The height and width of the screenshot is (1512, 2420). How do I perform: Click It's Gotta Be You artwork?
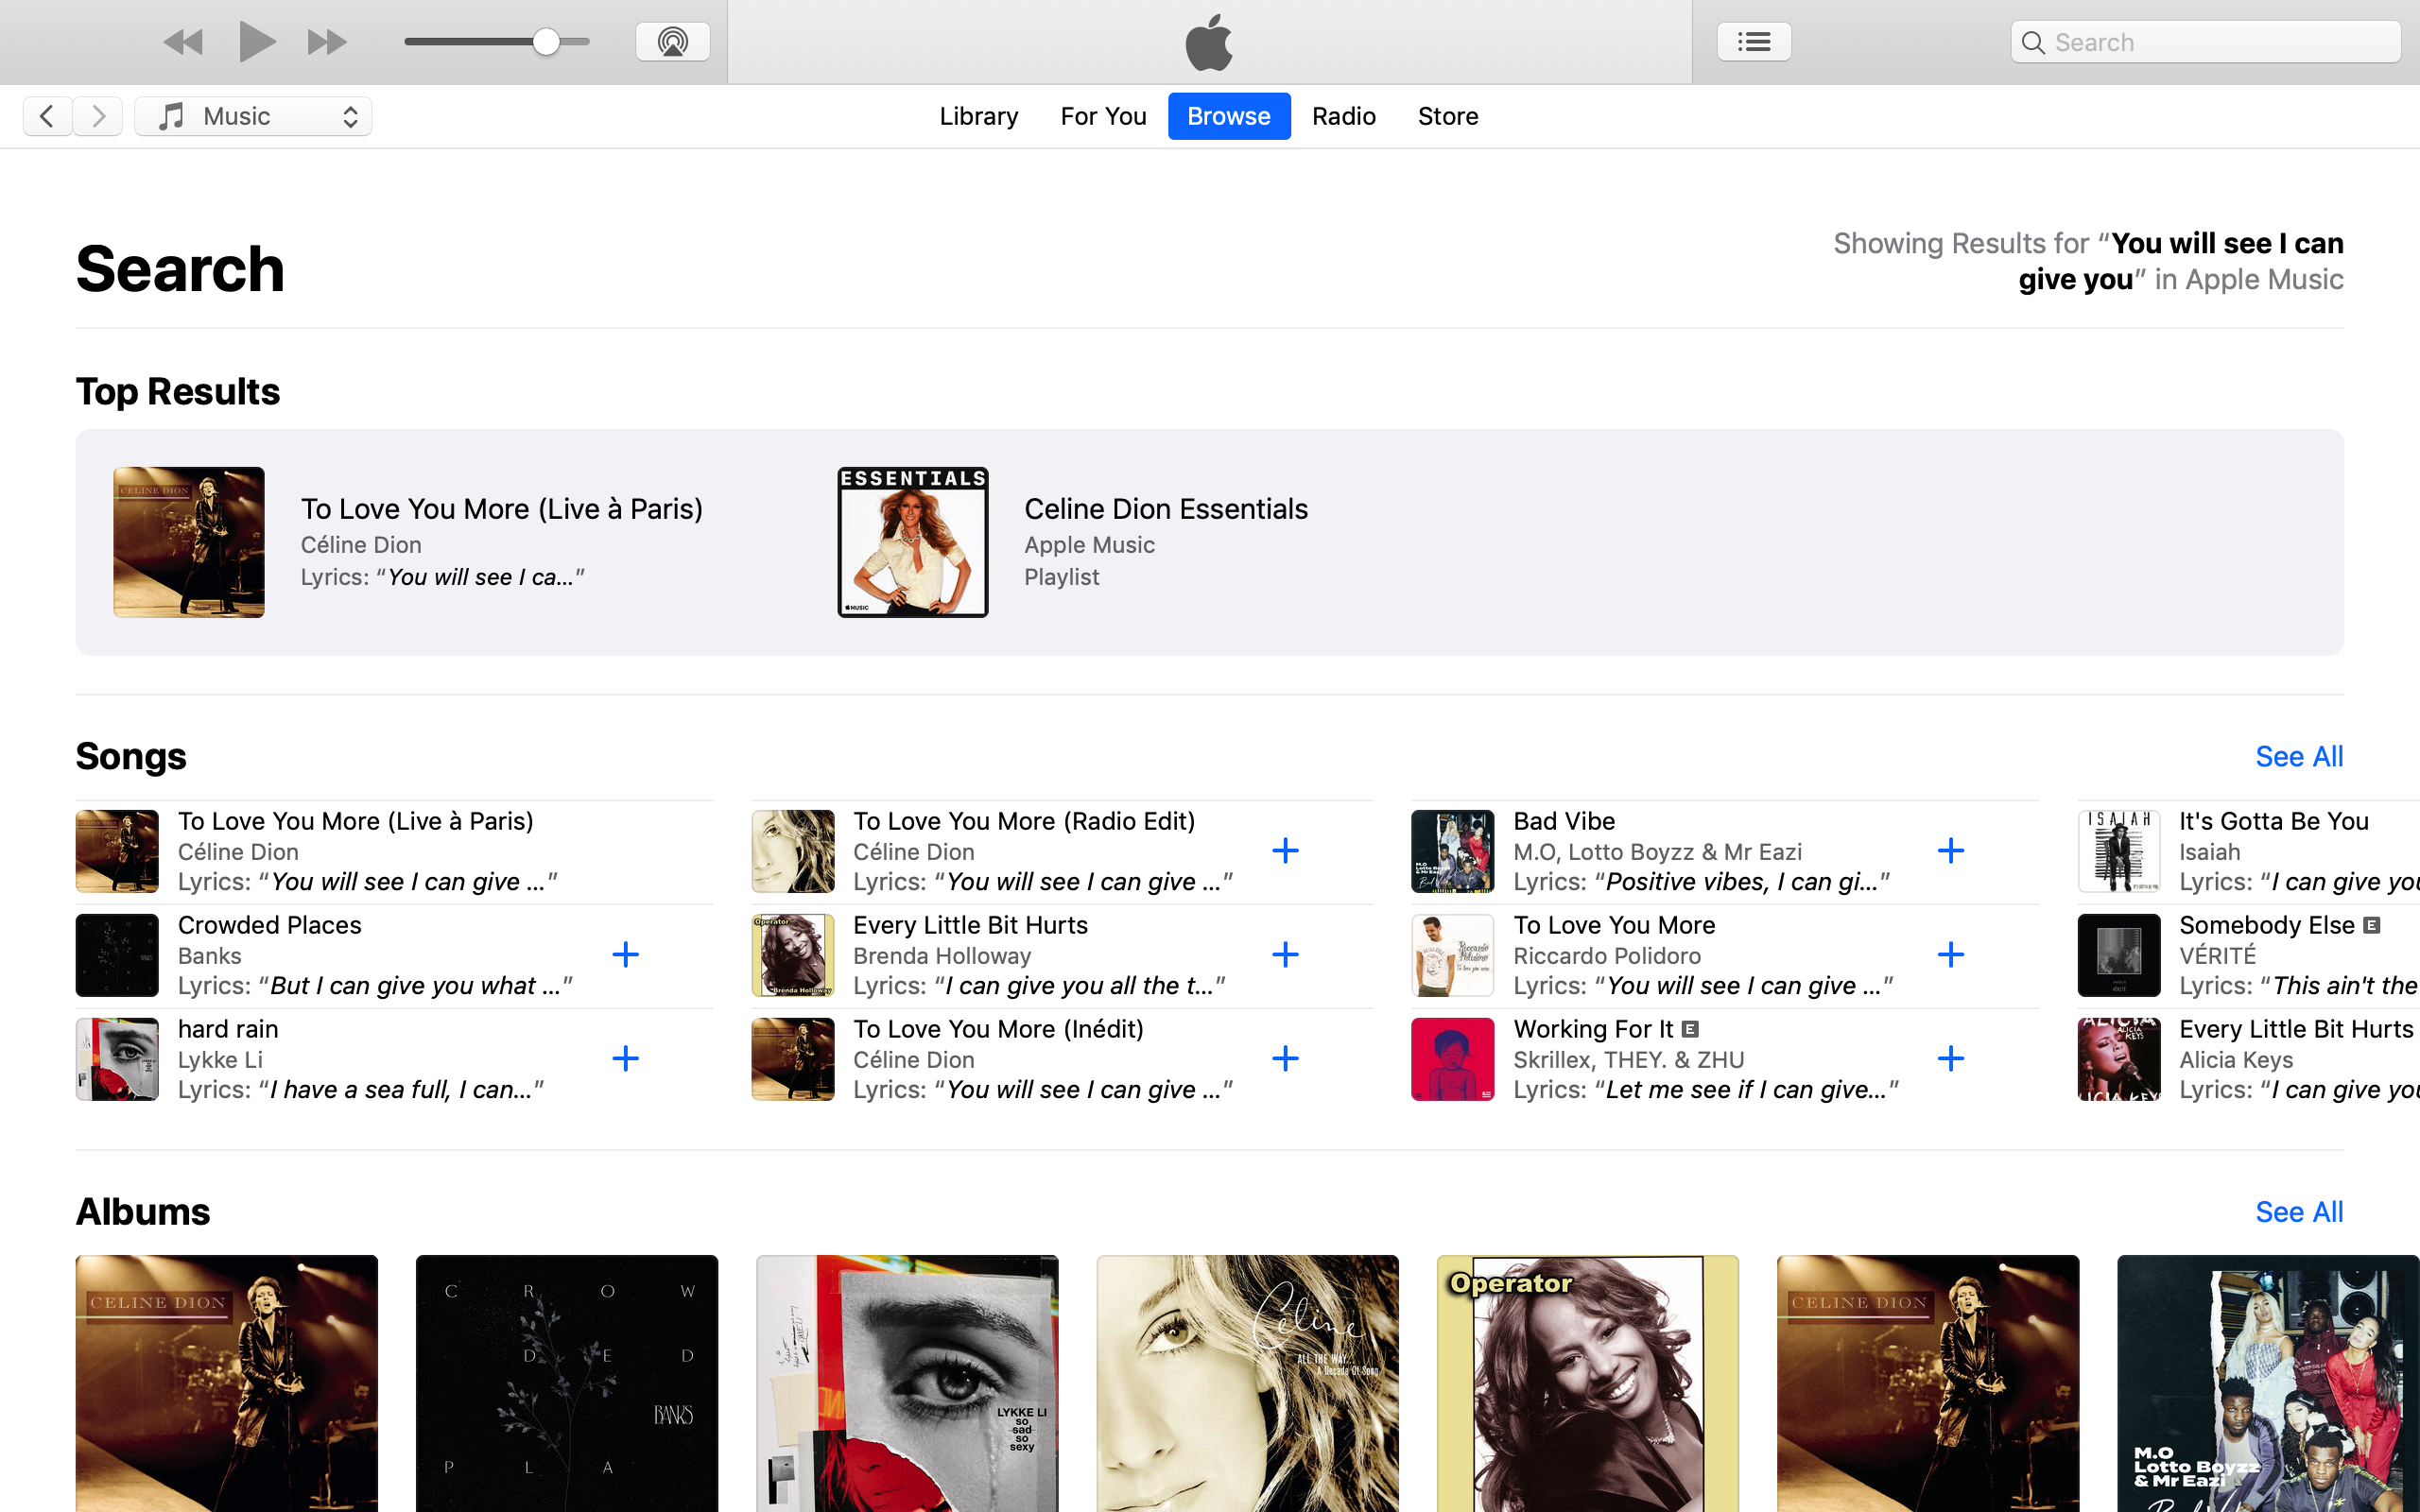[x=2119, y=851]
